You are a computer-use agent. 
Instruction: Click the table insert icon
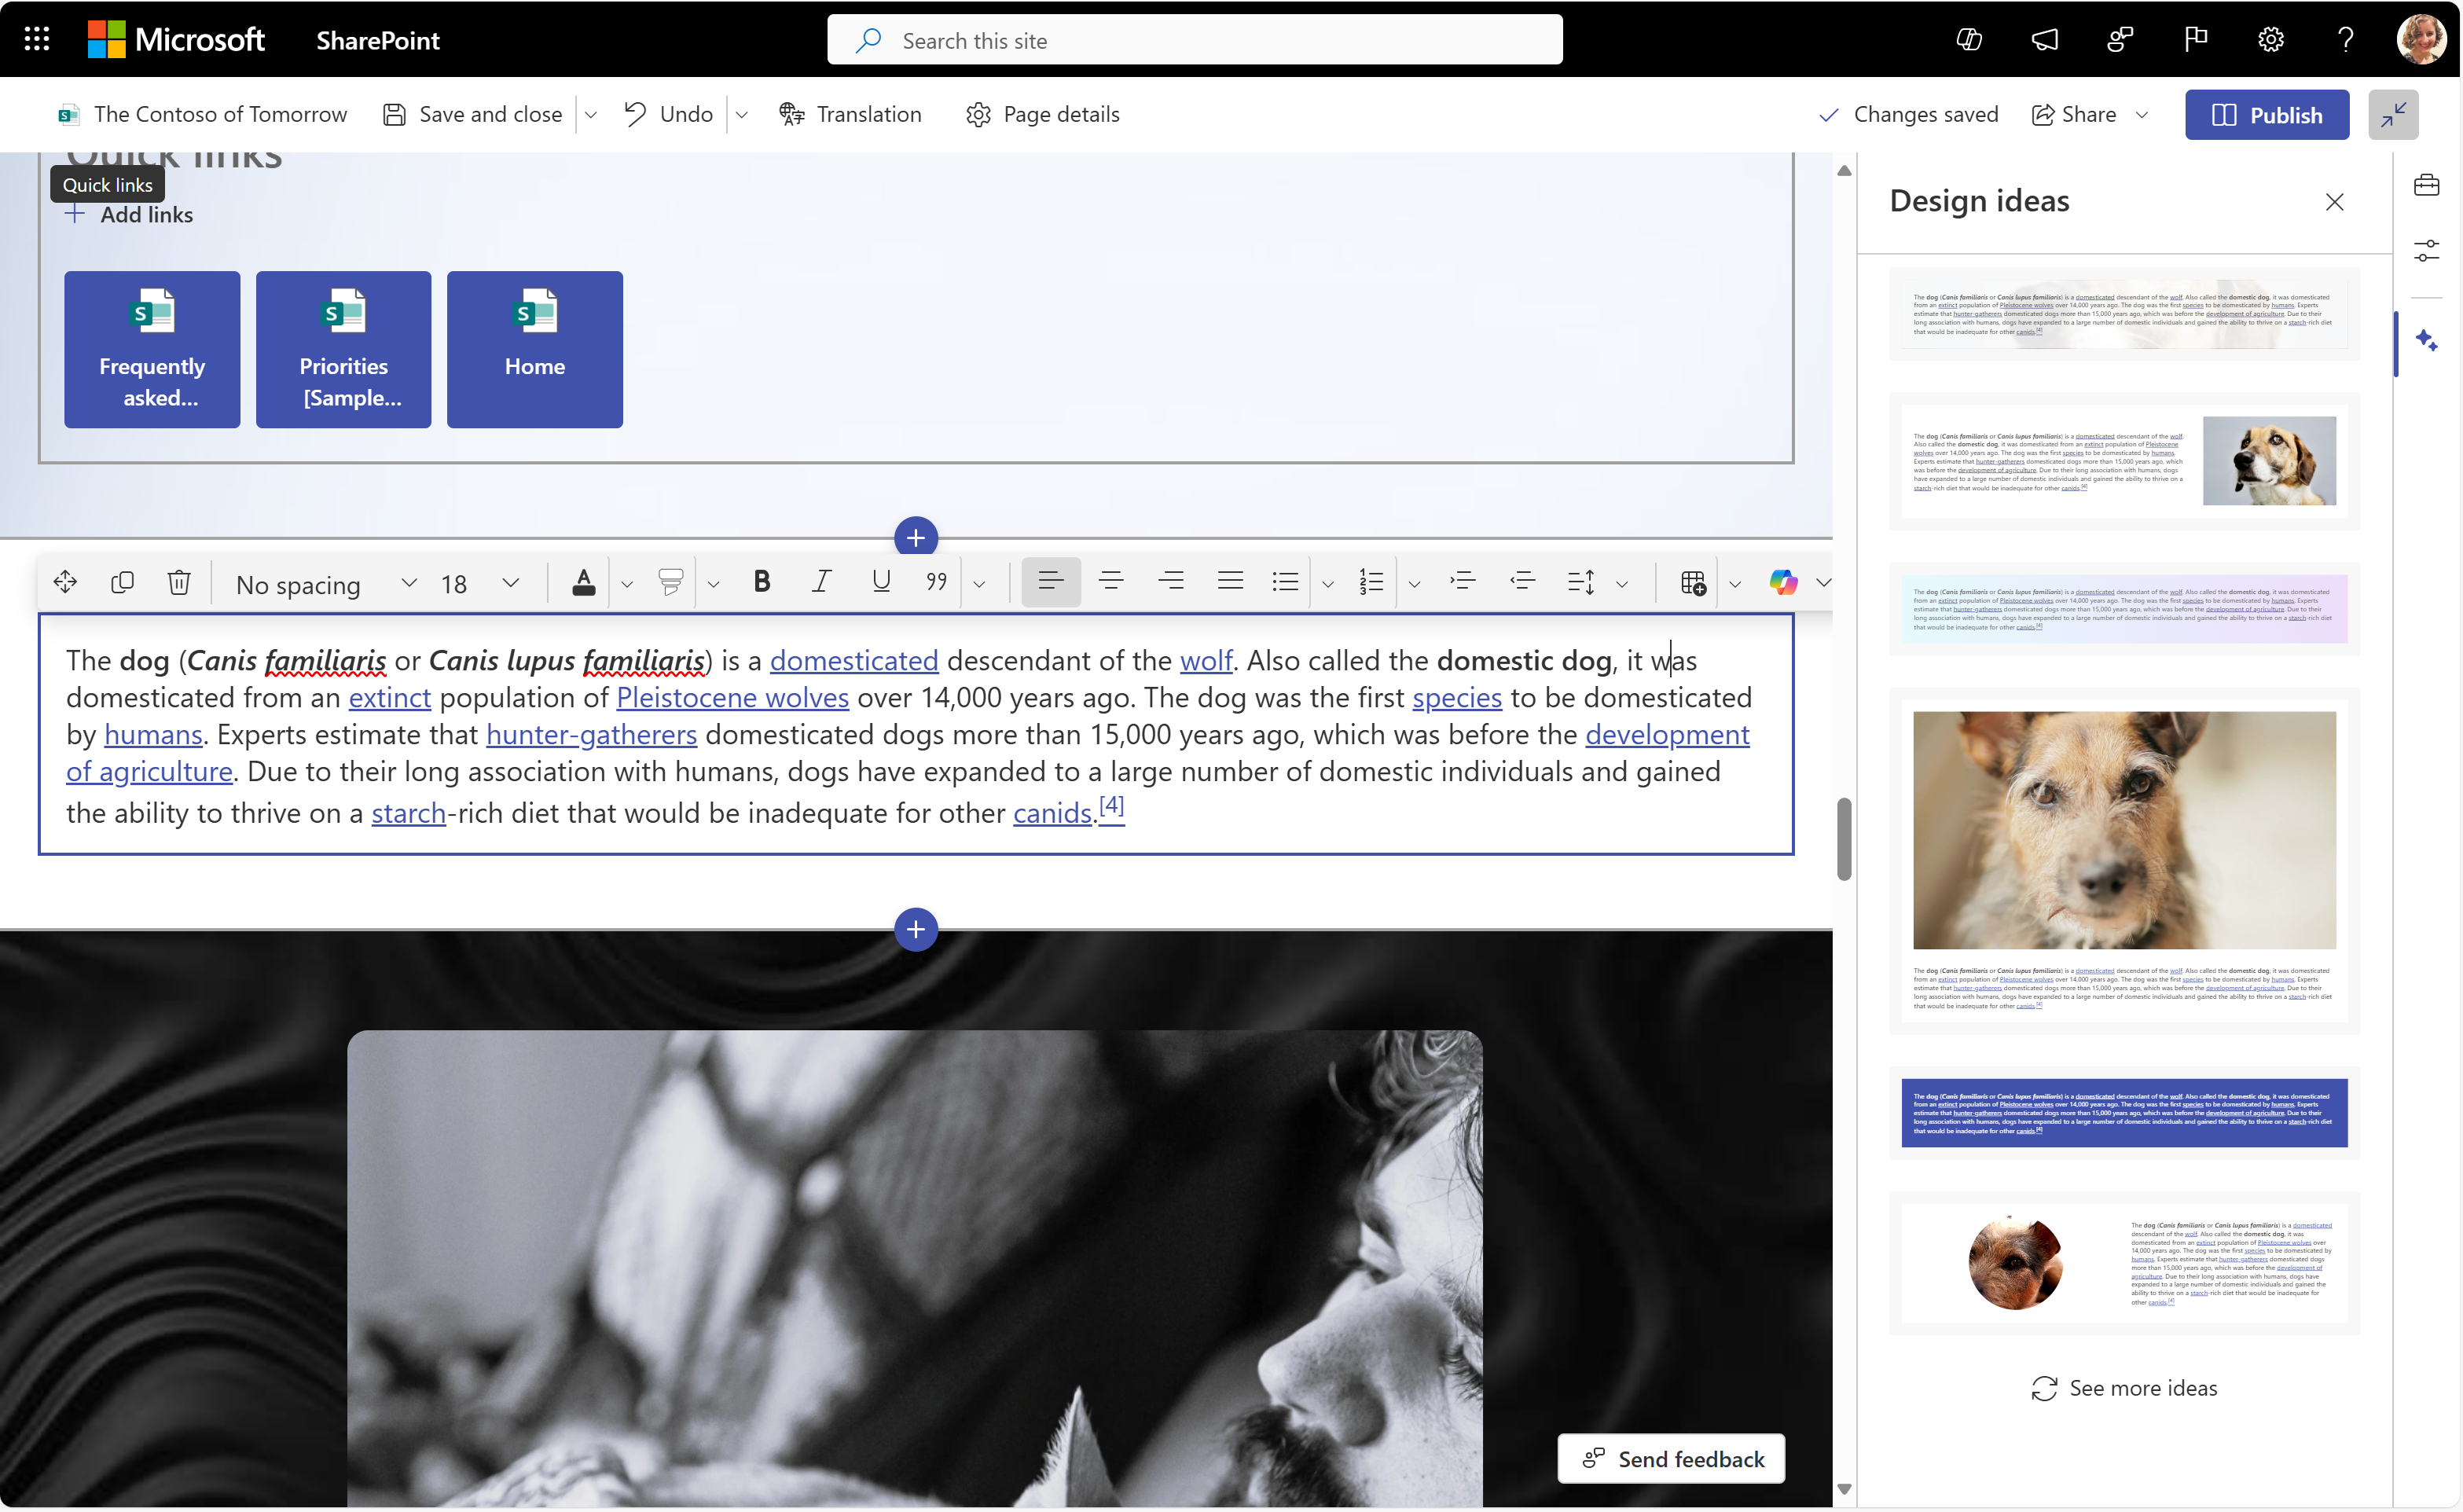[1693, 582]
